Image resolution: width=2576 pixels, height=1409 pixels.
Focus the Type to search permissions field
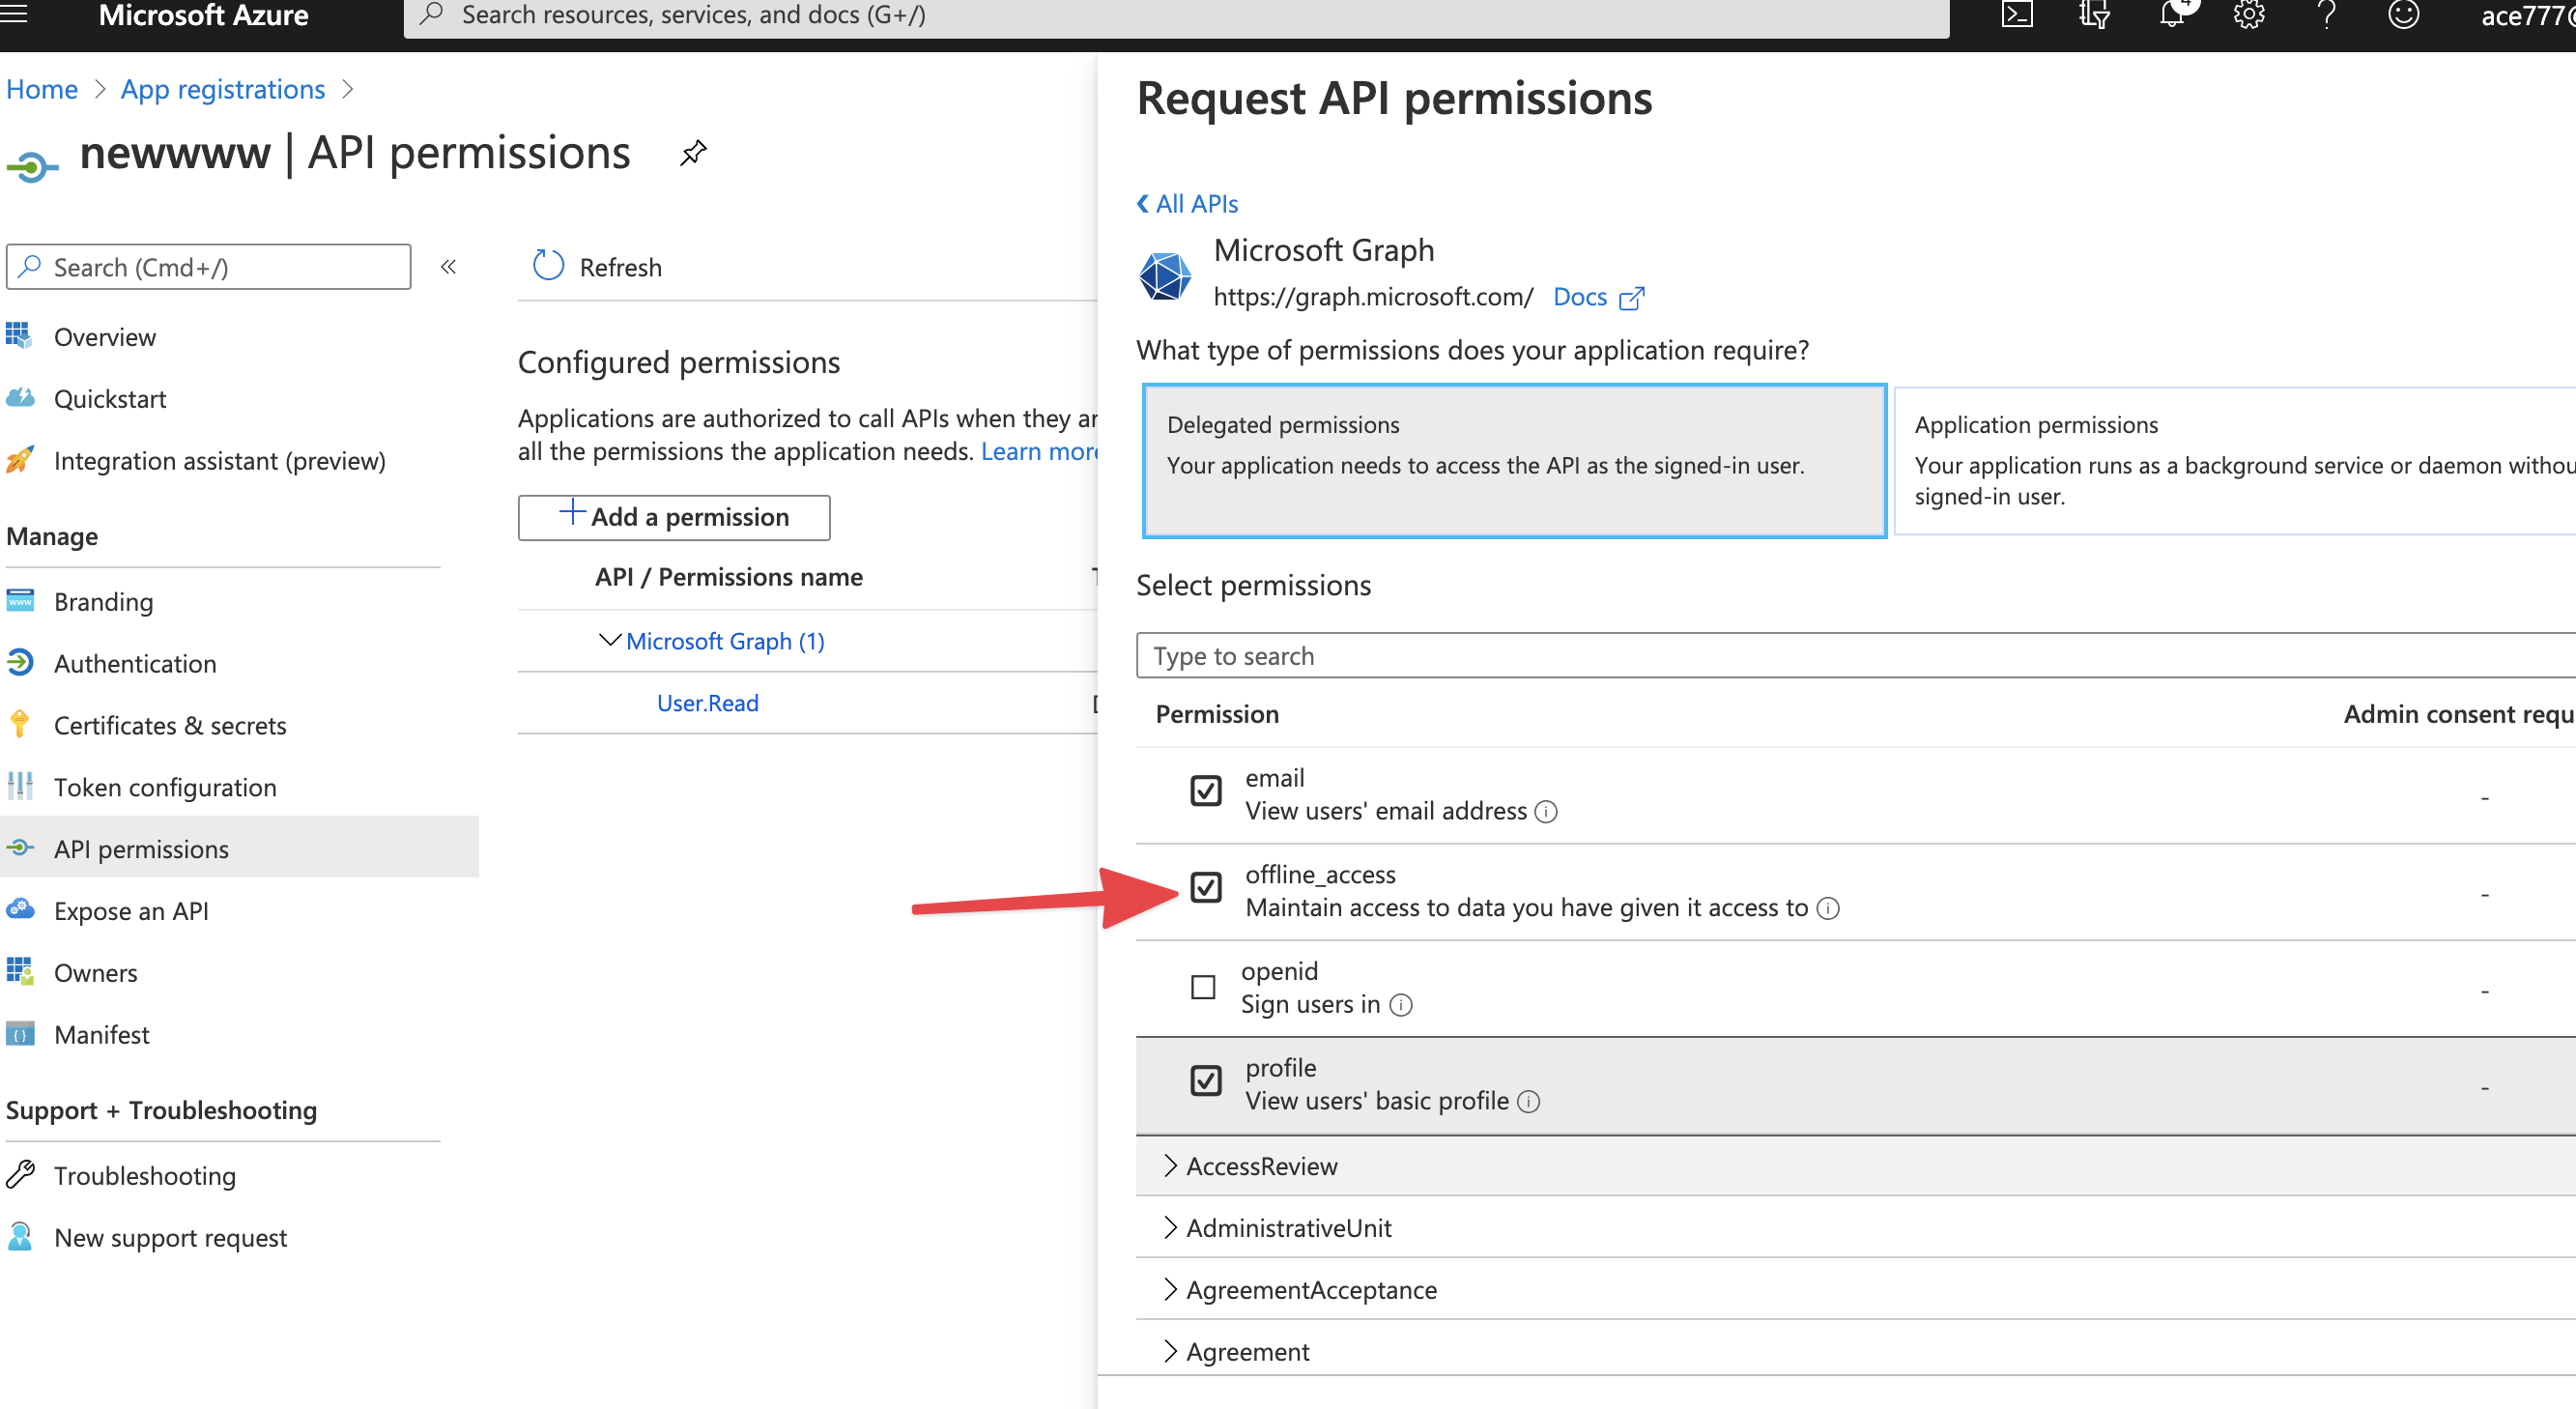point(1856,655)
